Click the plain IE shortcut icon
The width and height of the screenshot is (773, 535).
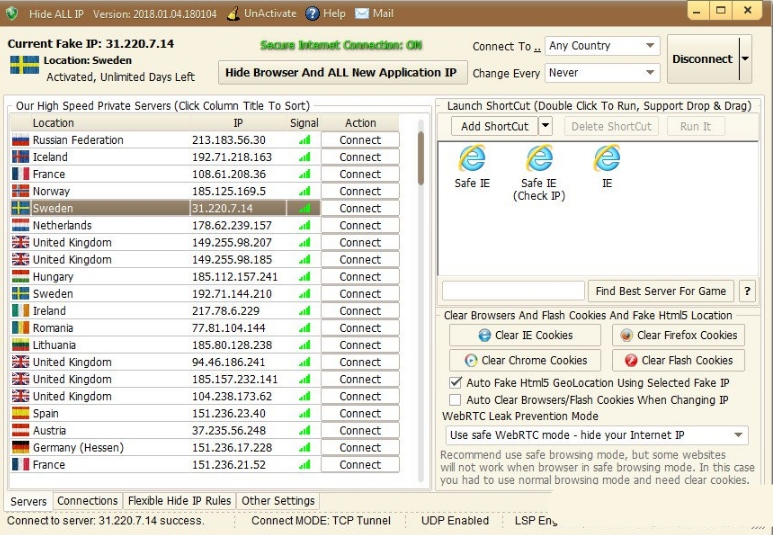(x=606, y=159)
